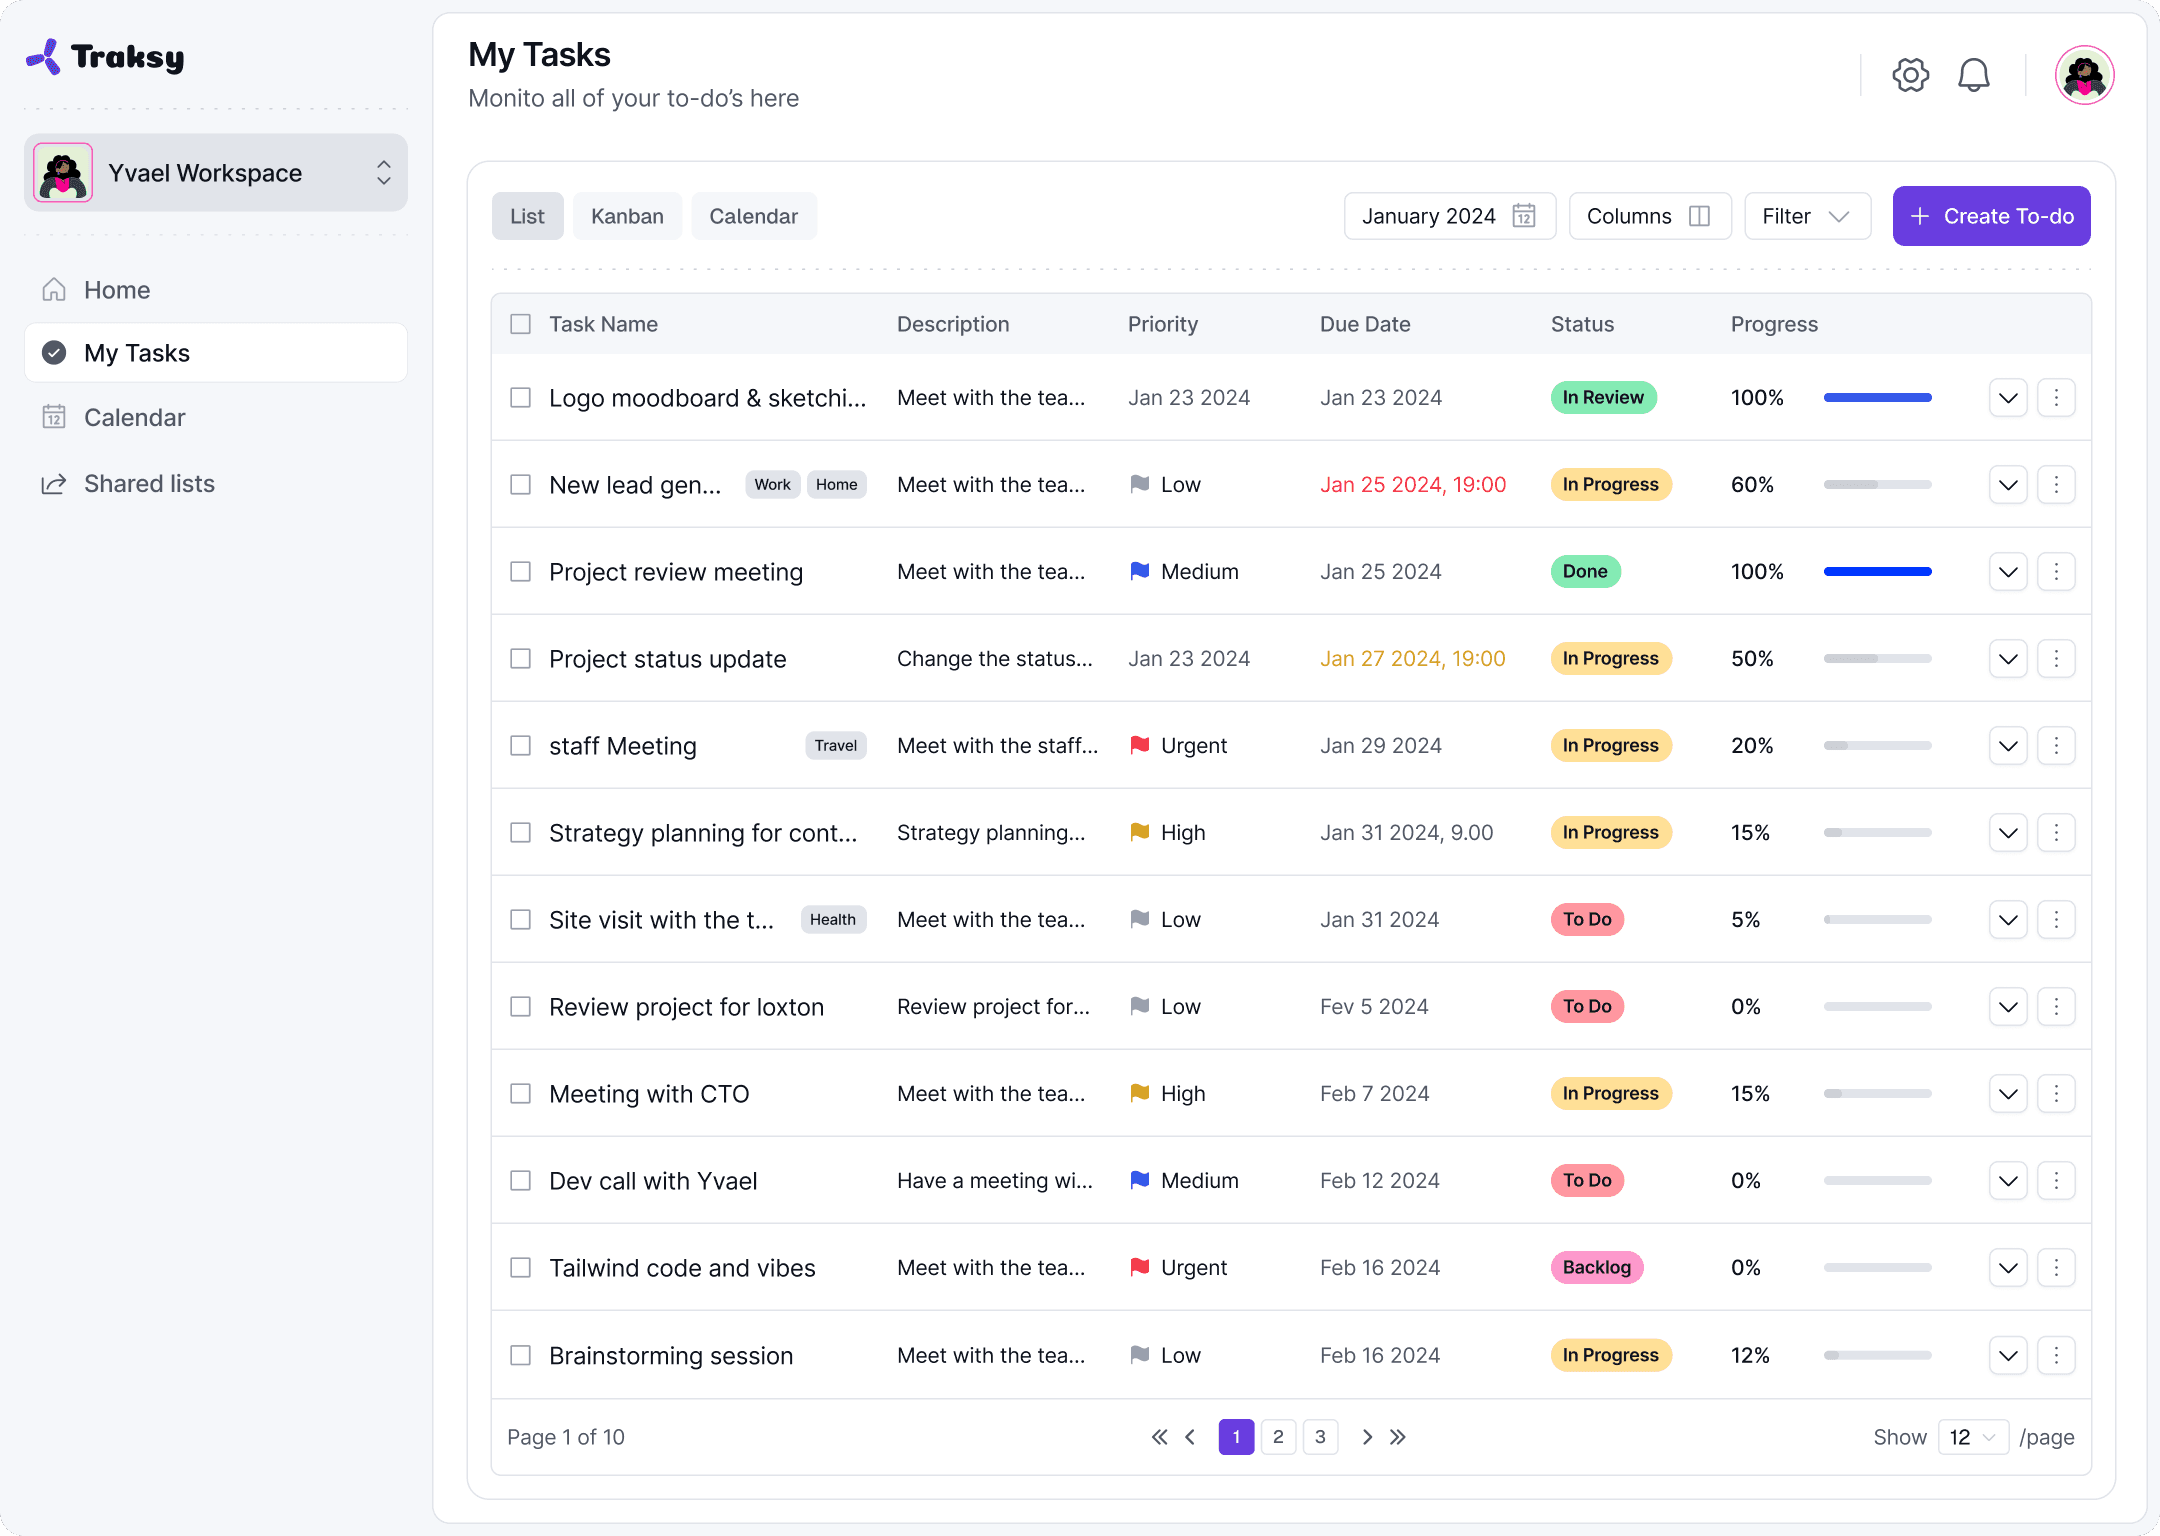Viewport: 2160px width, 1536px height.
Task: Click the notifications bell icon
Action: coord(1973,75)
